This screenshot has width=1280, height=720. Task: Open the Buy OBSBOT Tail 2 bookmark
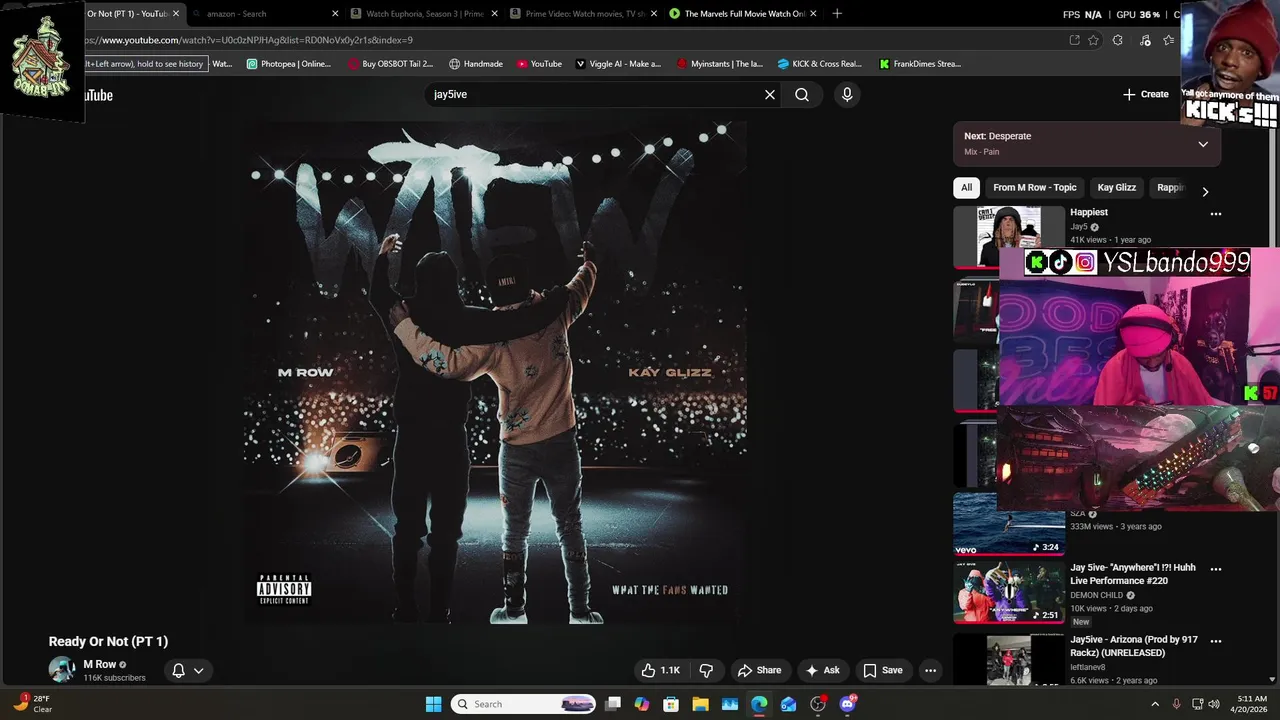pos(390,64)
